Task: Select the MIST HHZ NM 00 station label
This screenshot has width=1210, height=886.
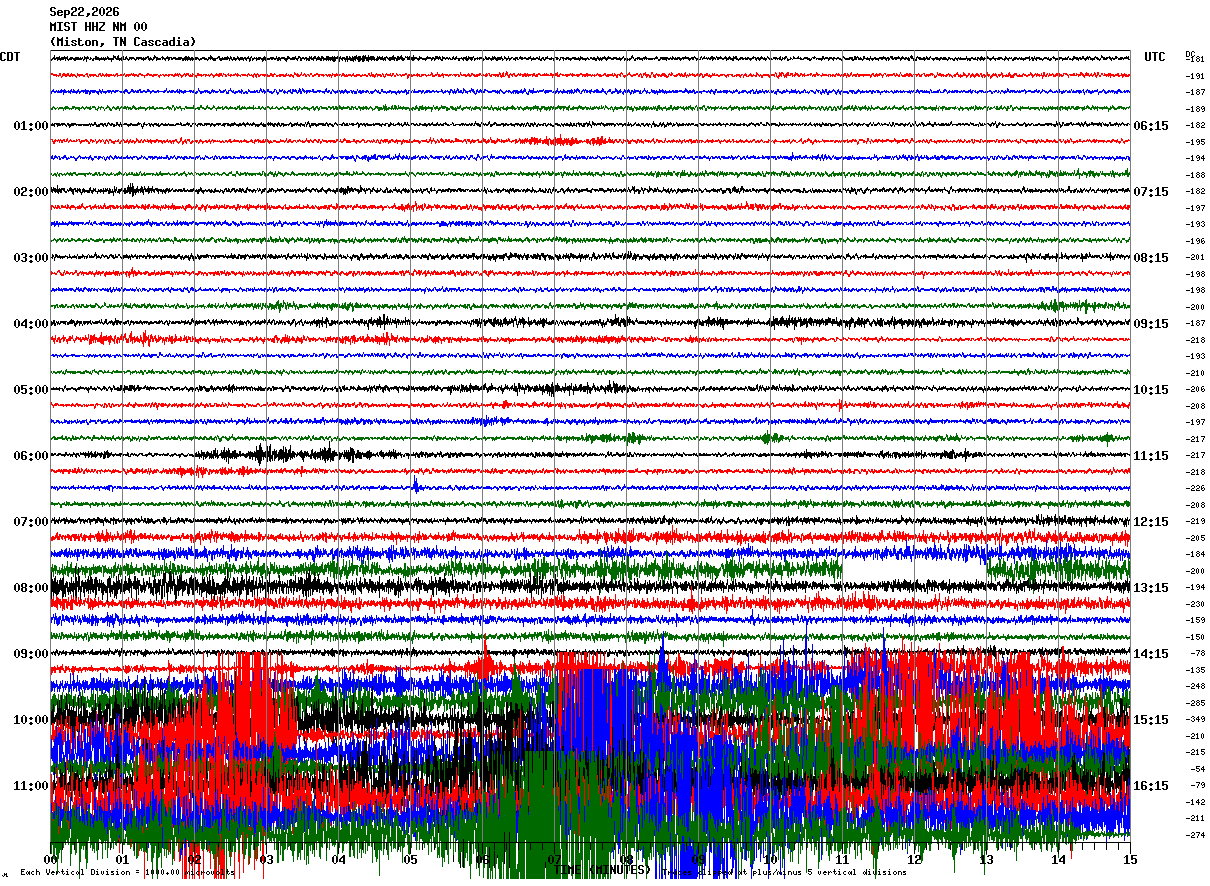Action: pyautogui.click(x=98, y=27)
